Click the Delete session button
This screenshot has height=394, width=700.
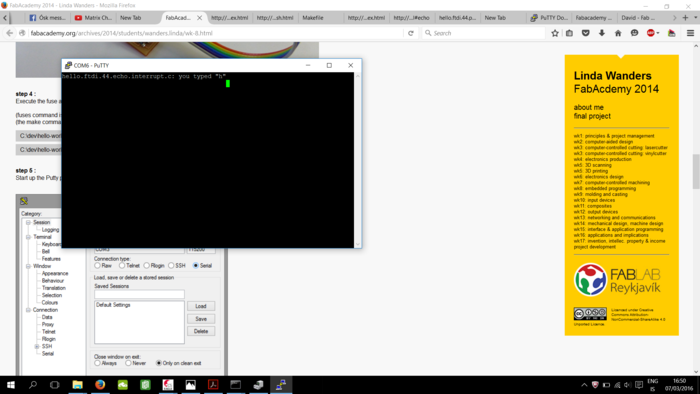pyautogui.click(x=201, y=331)
